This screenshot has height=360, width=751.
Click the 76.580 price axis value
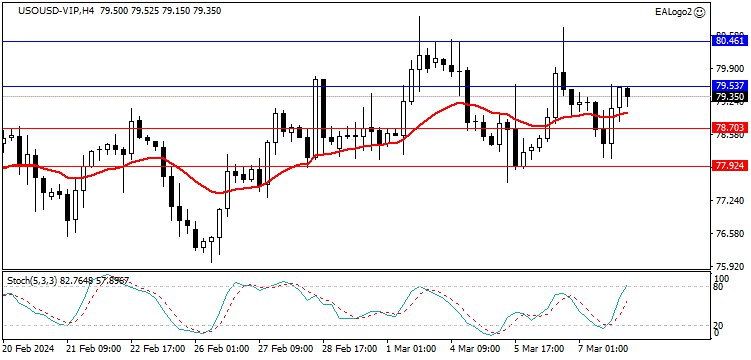point(730,234)
